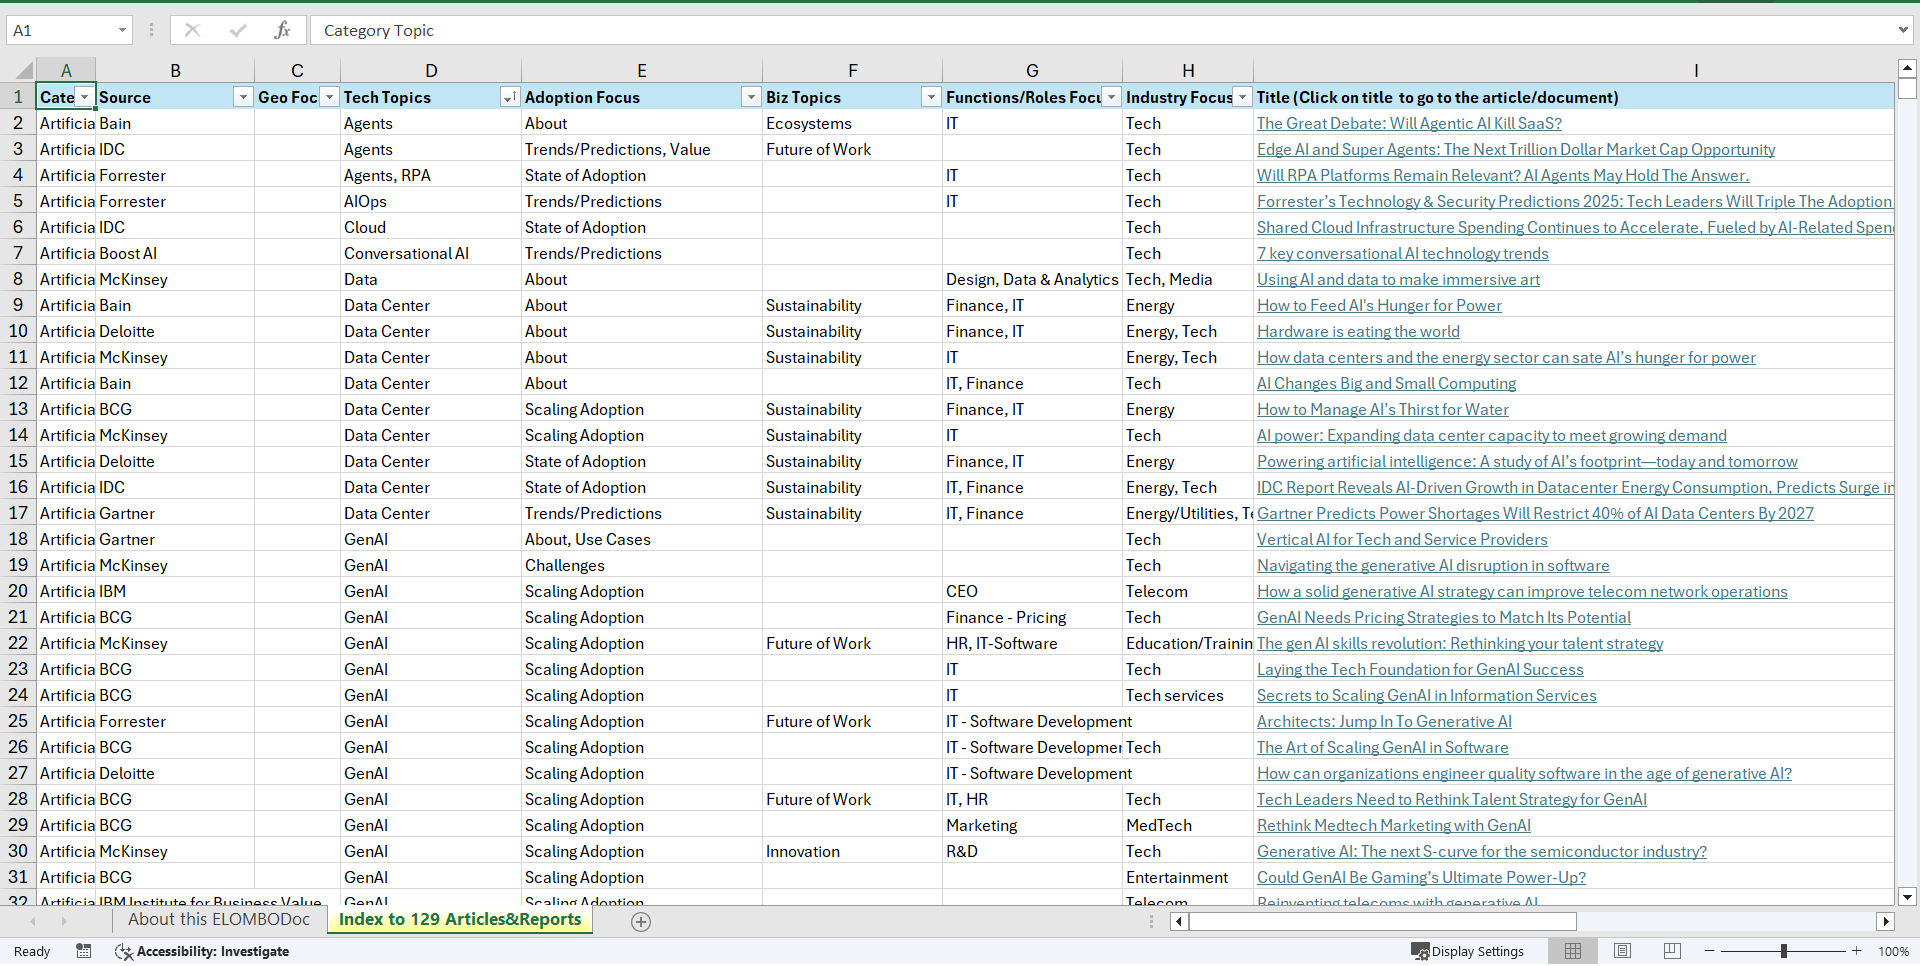Click the zoom out minus icon
Viewport: 1920px width, 966px height.
tap(1710, 951)
